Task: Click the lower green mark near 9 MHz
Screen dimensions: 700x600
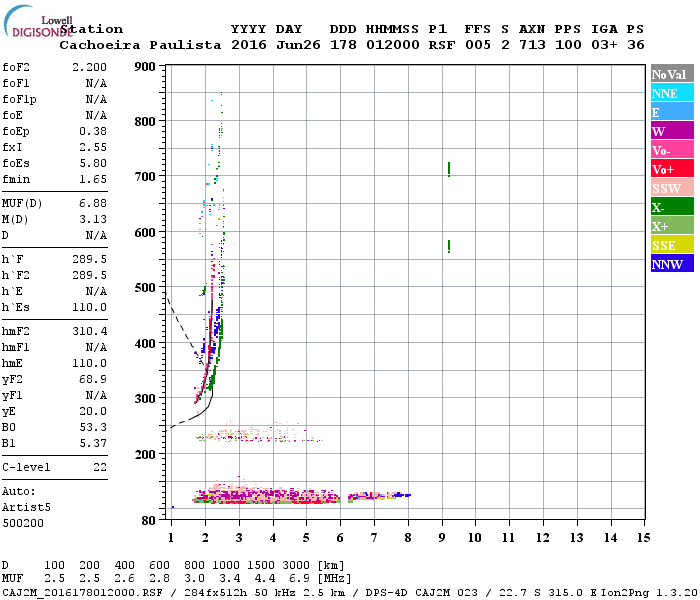Action: (x=449, y=246)
